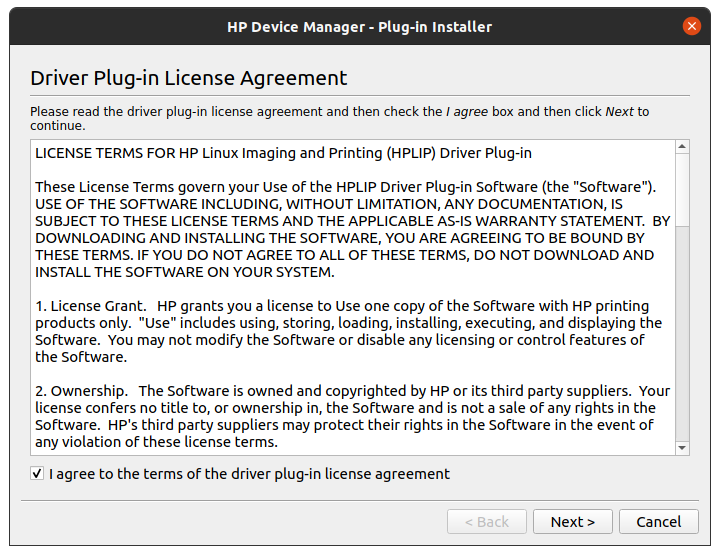720x555 pixels.
Task: Click the scrollbar track below the thumb
Action: click(682, 334)
